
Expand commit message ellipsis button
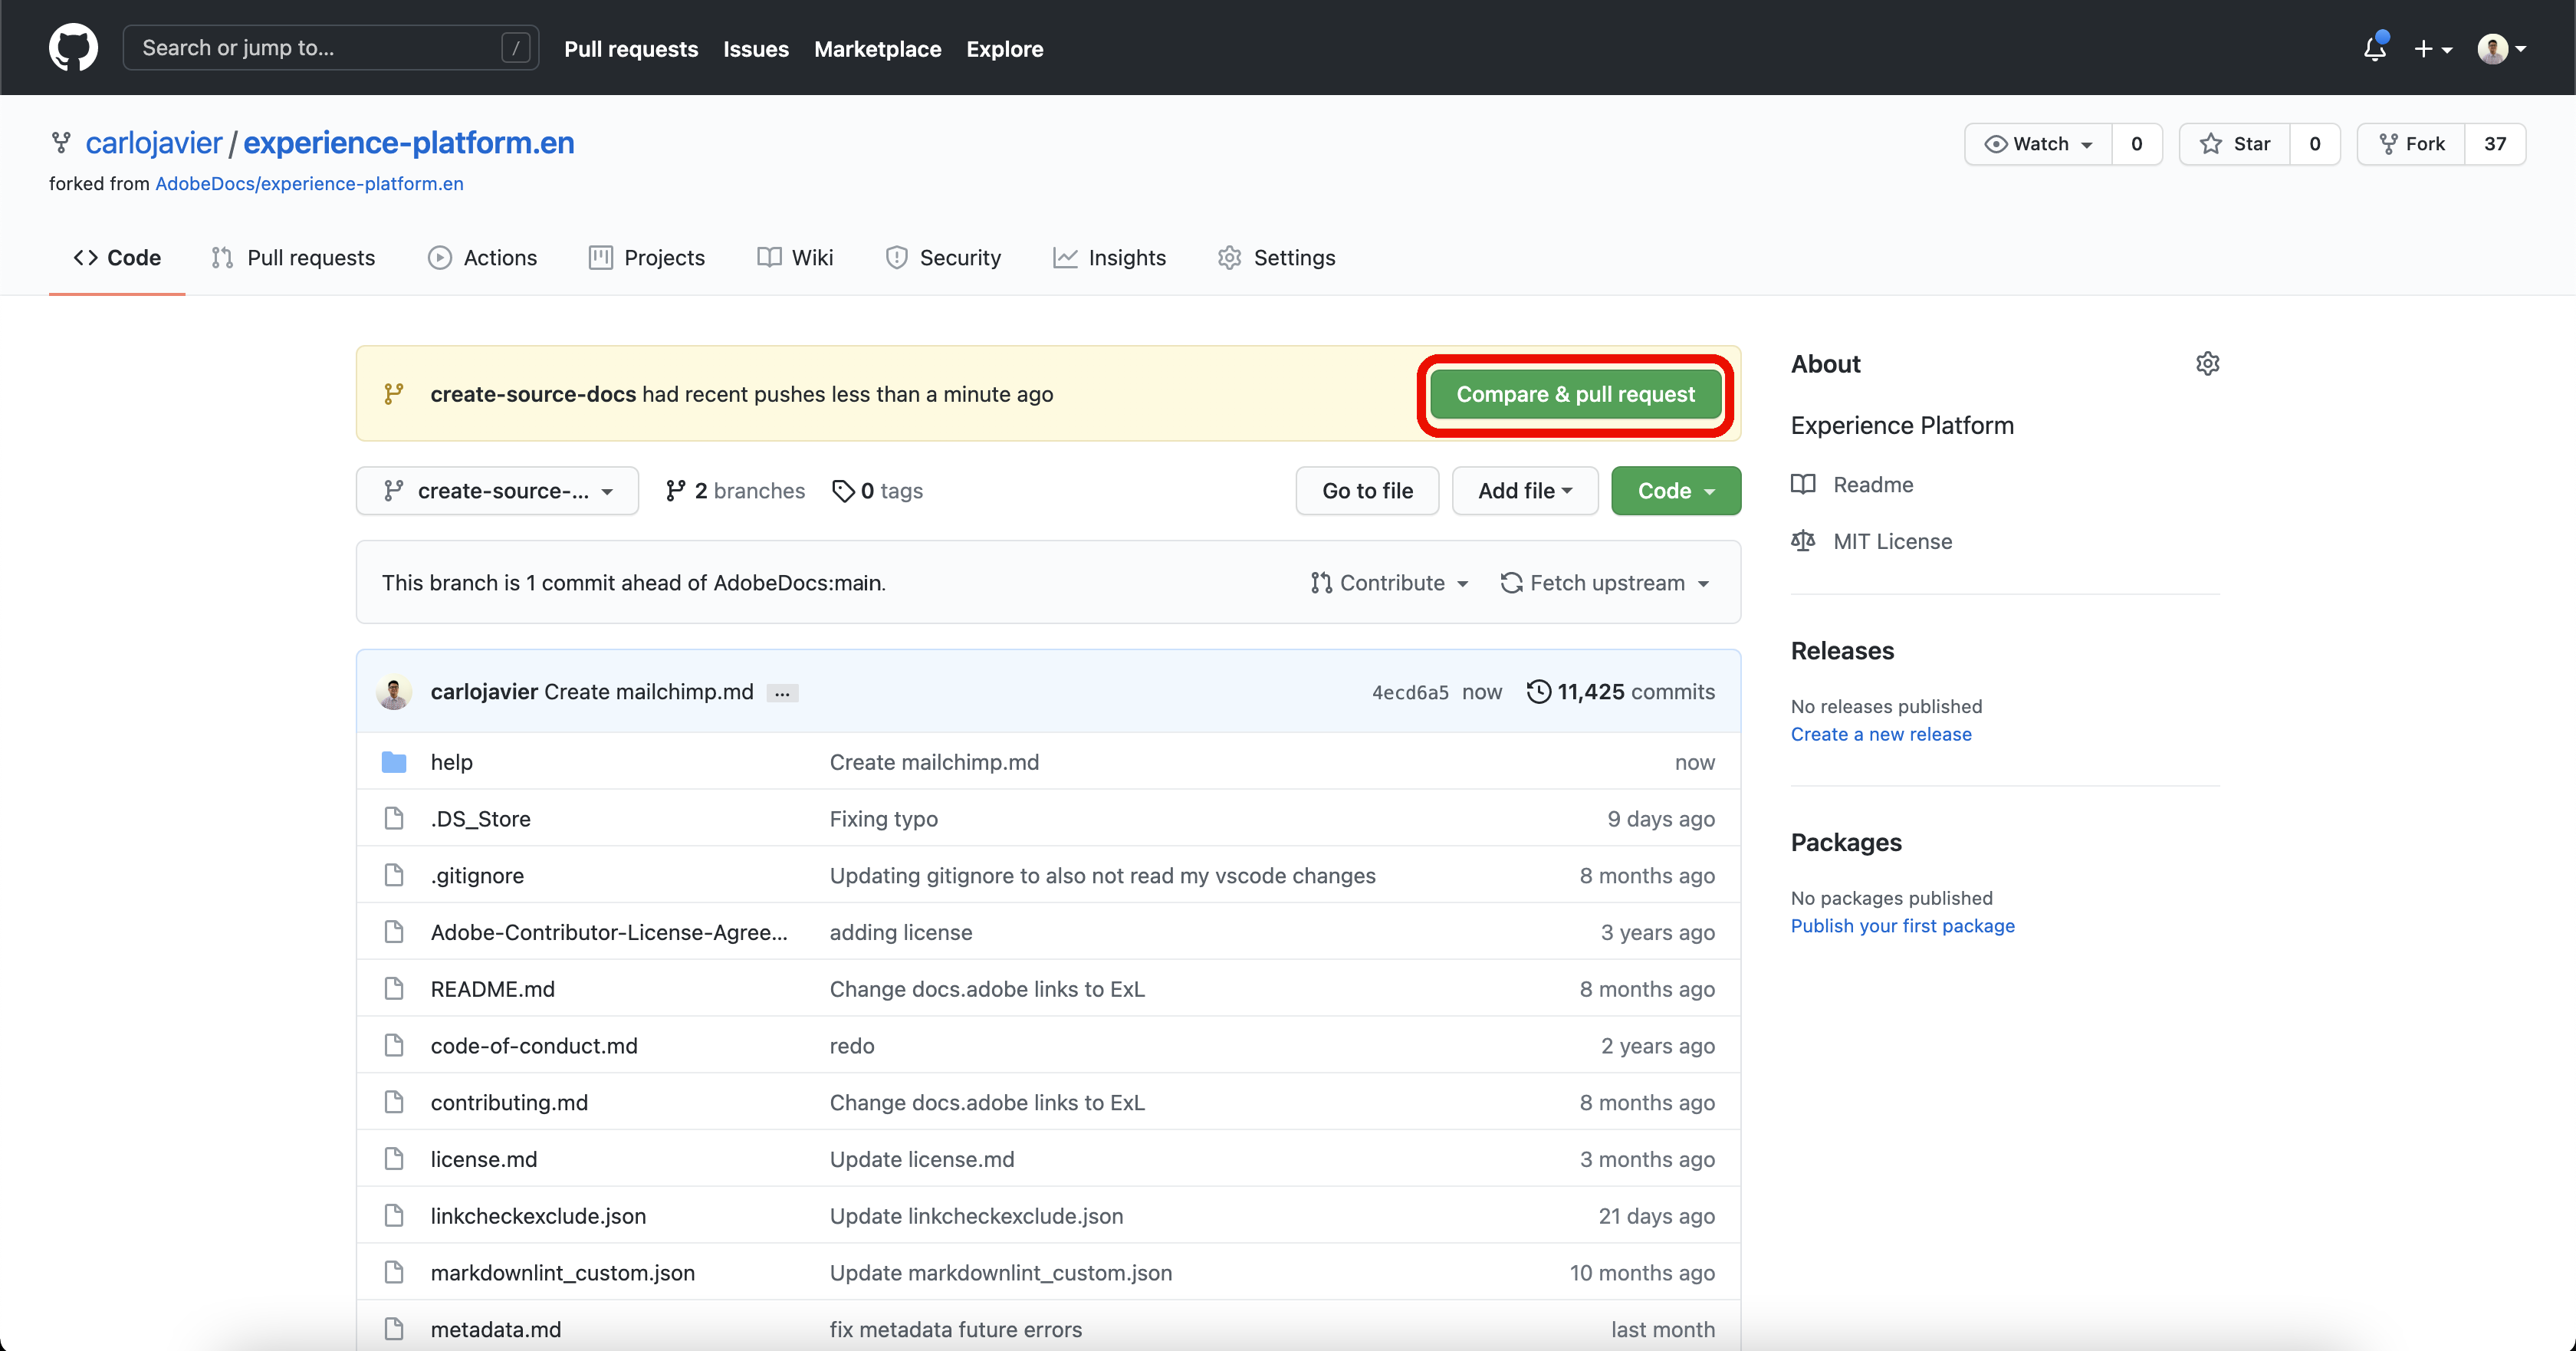pos(782,693)
